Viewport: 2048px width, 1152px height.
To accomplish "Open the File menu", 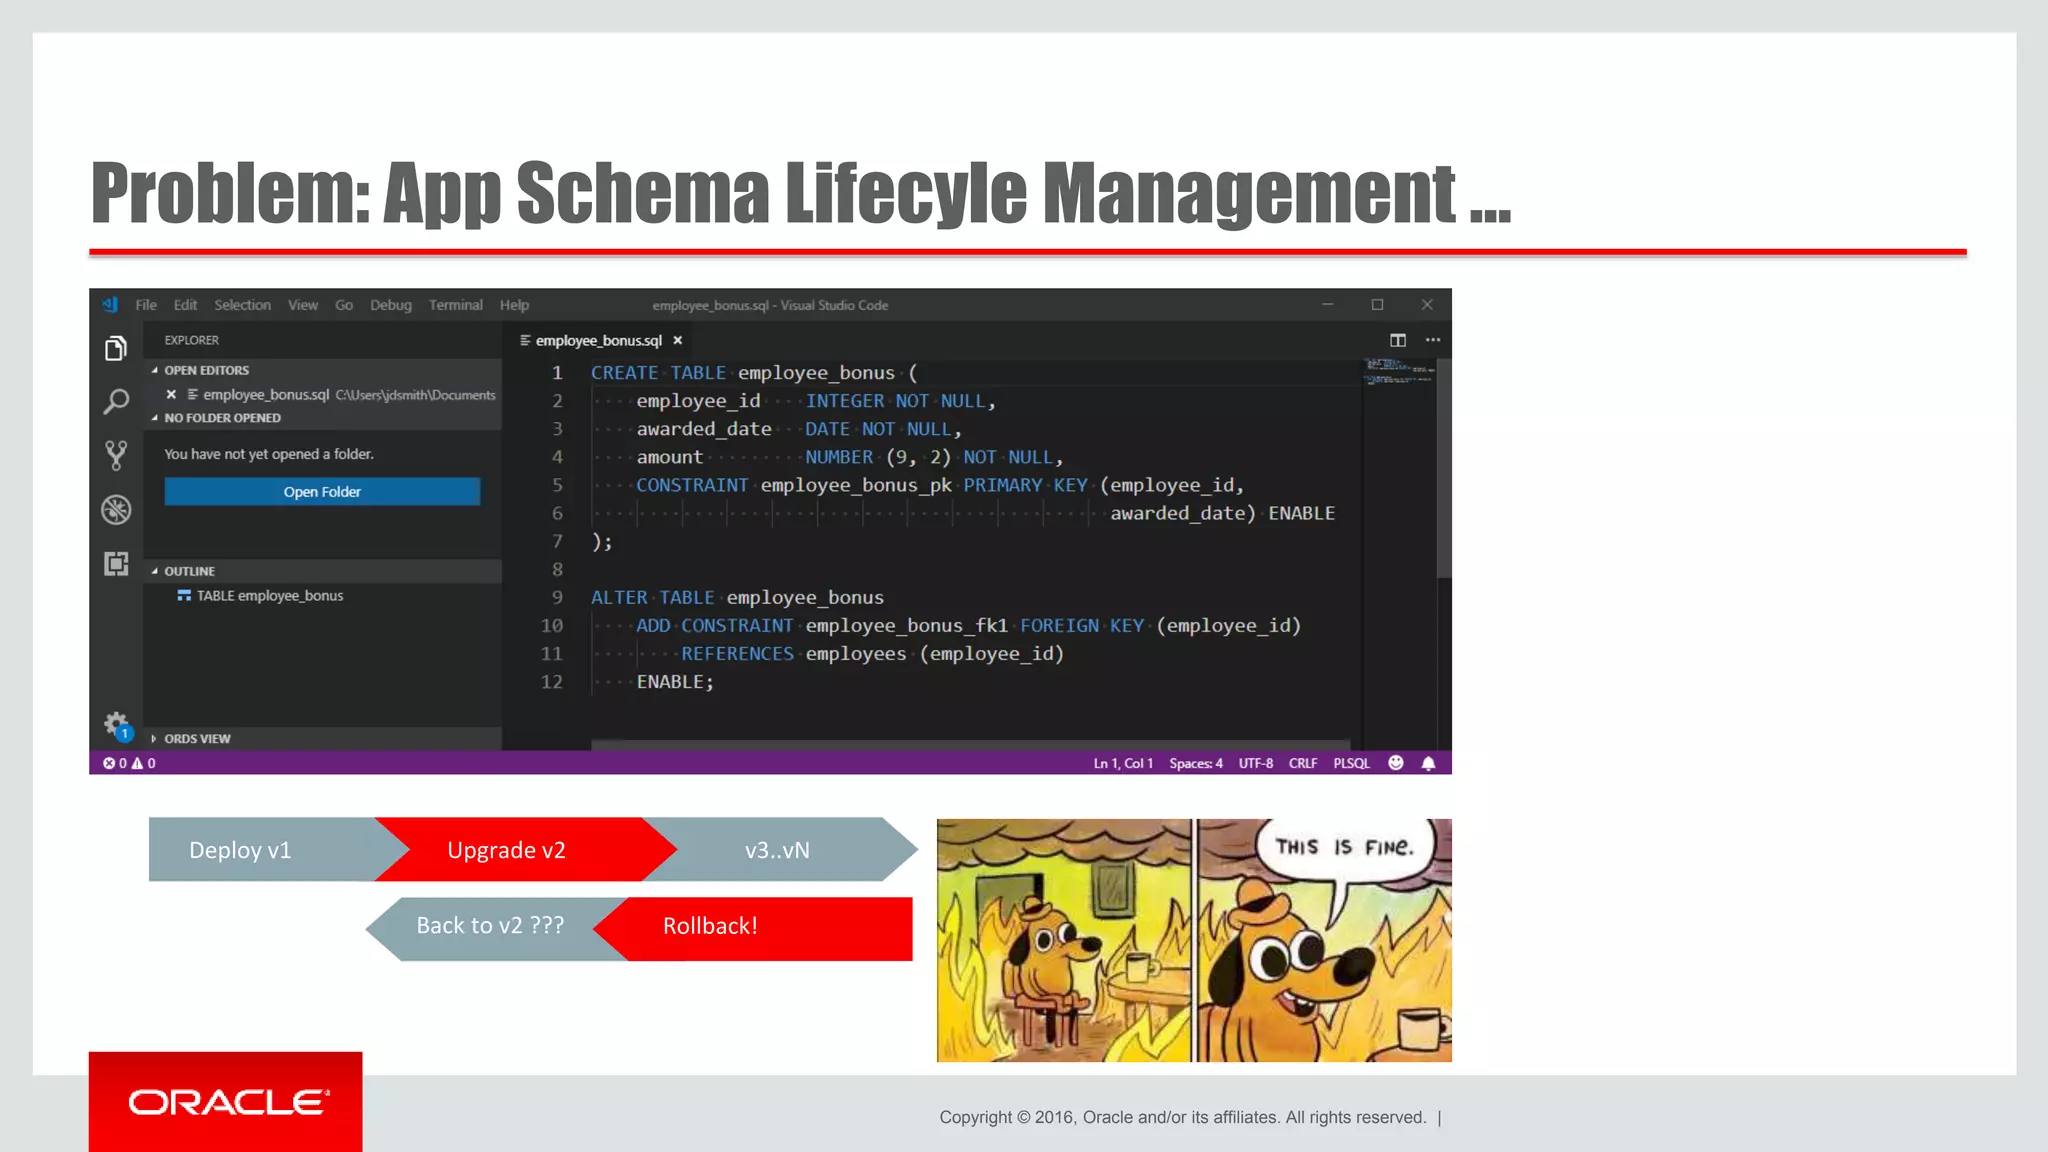I will click(x=146, y=305).
